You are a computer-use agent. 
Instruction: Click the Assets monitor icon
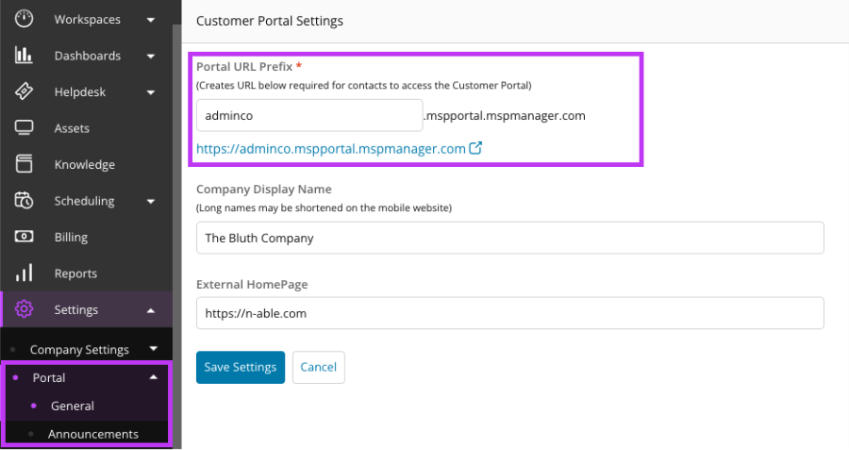pos(24,128)
